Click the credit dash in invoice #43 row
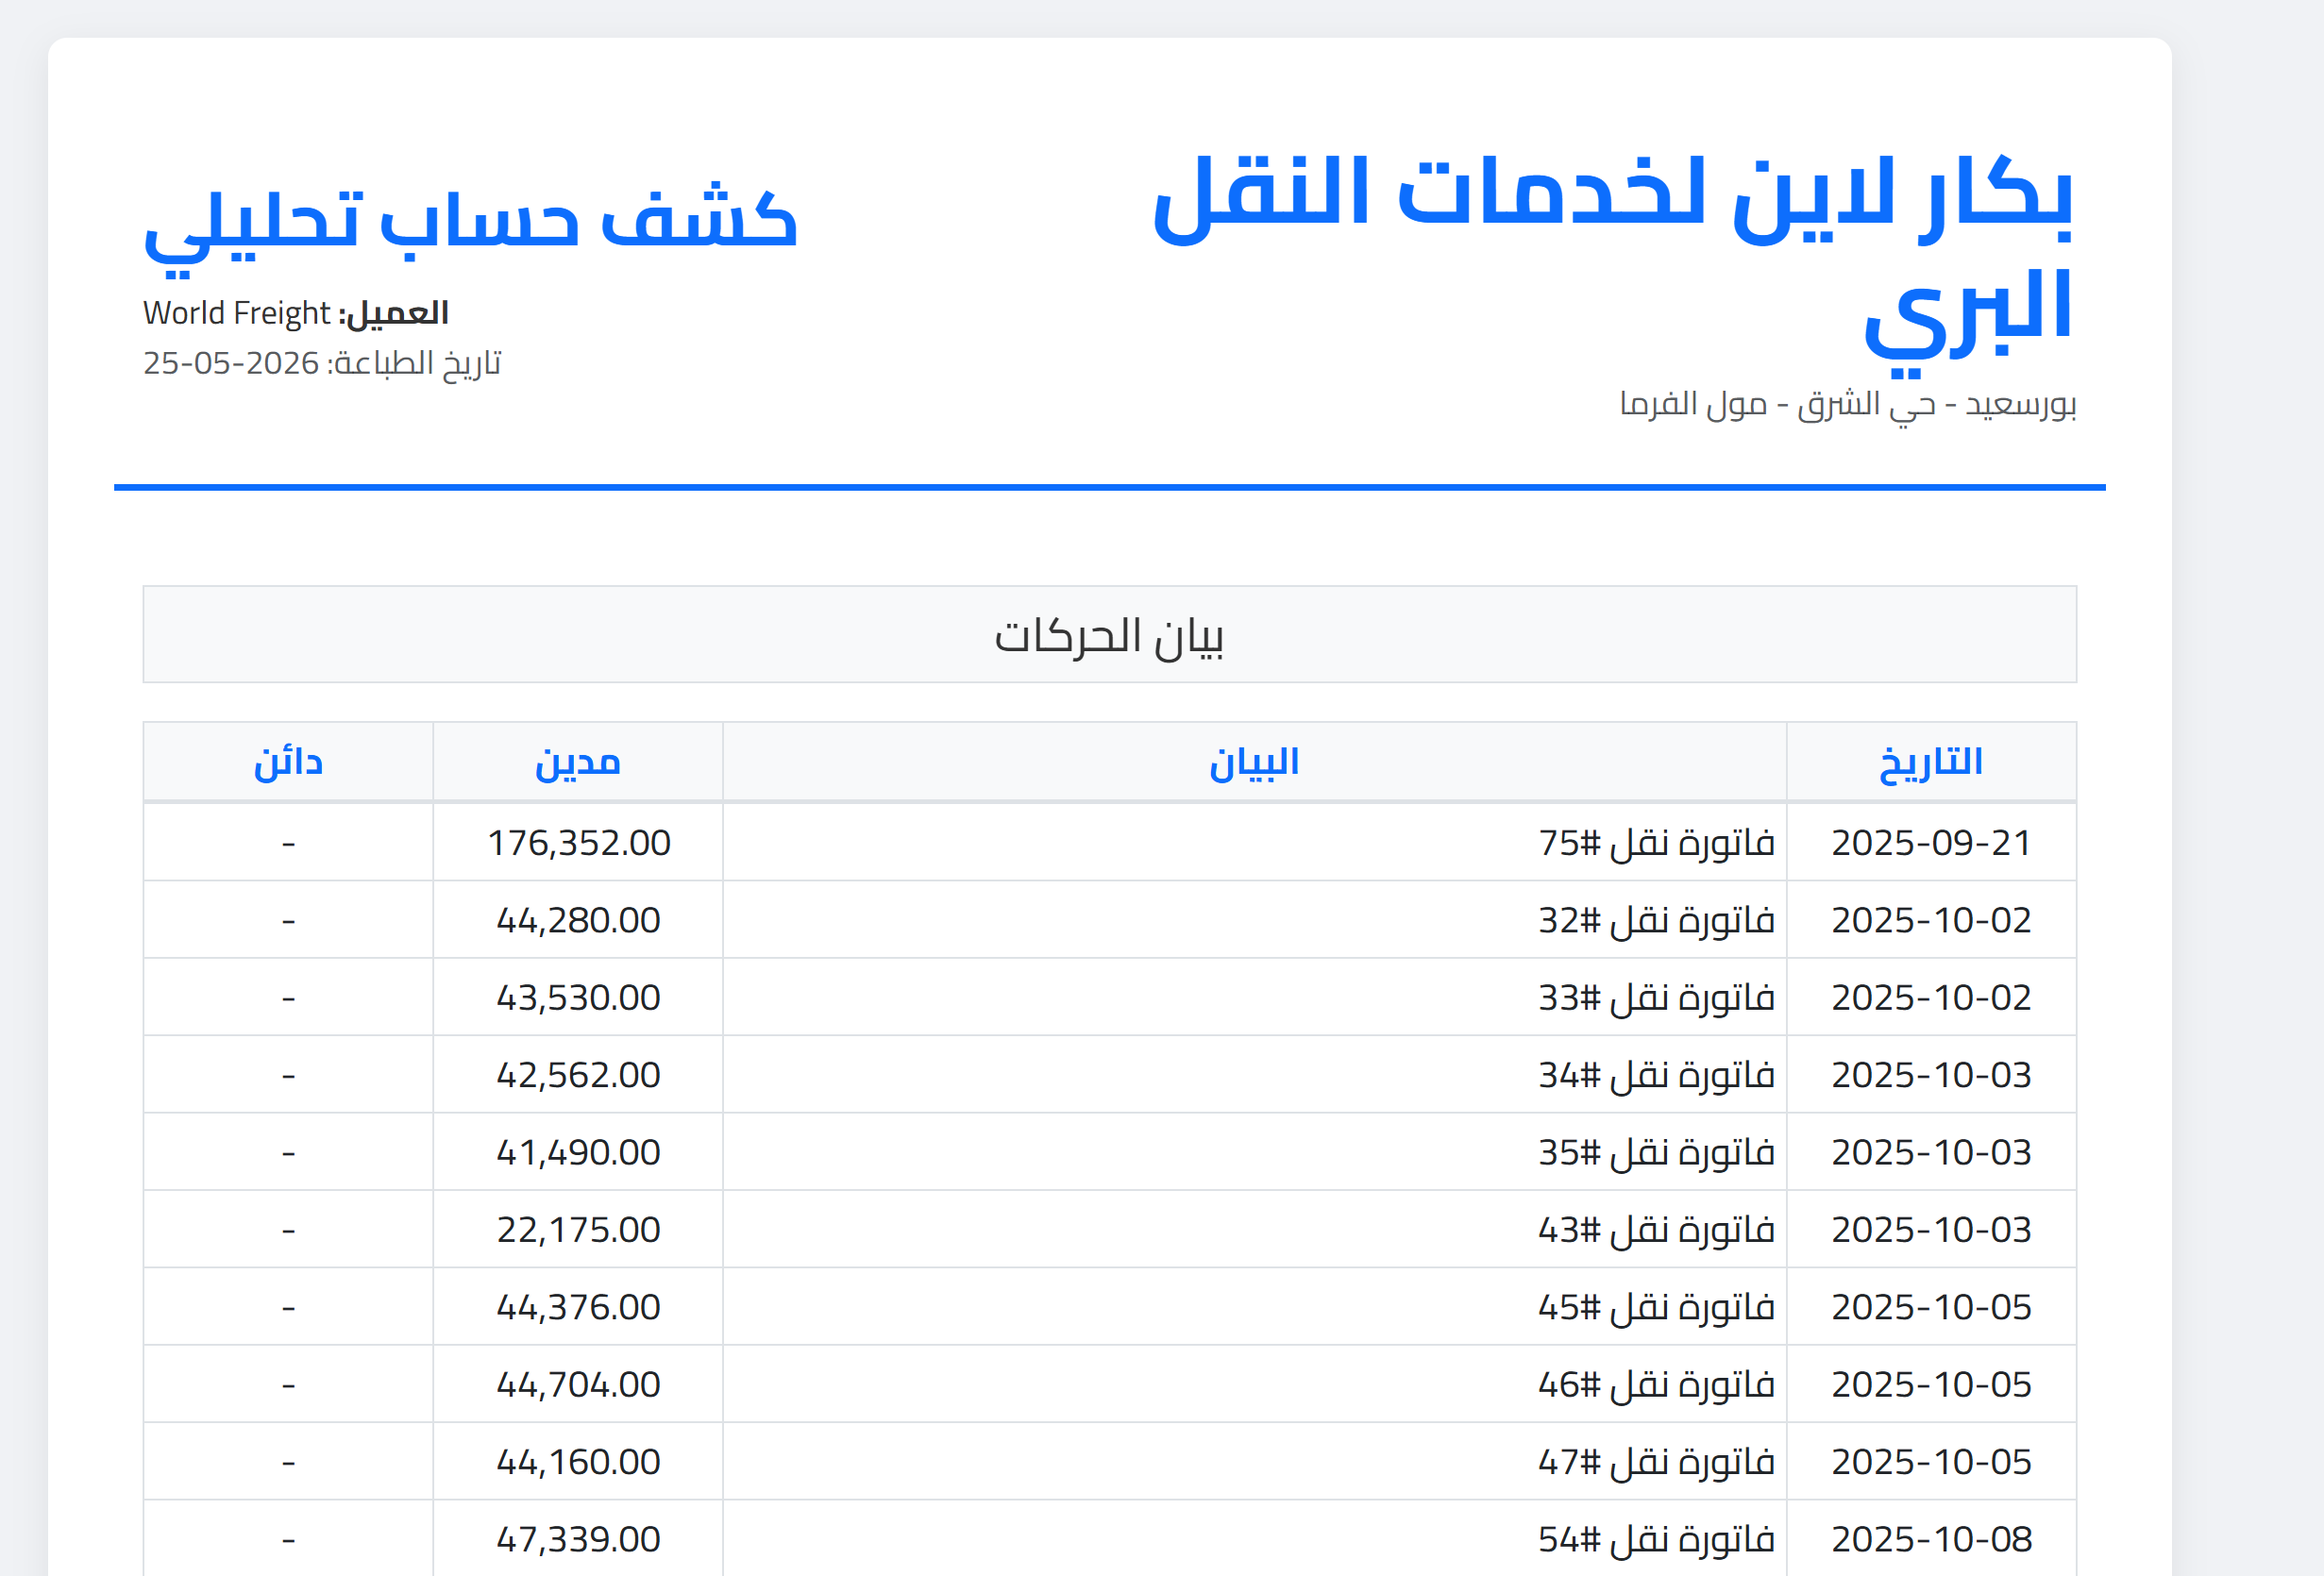The height and width of the screenshot is (1576, 2324). click(288, 1232)
